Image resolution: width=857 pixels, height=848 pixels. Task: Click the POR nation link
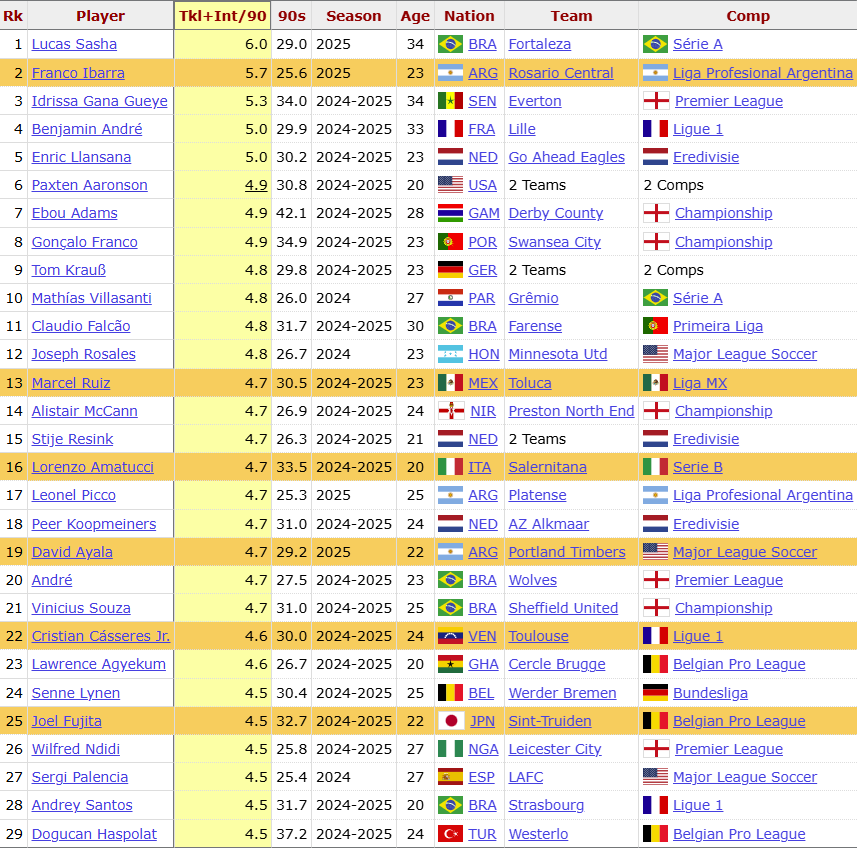pos(483,242)
